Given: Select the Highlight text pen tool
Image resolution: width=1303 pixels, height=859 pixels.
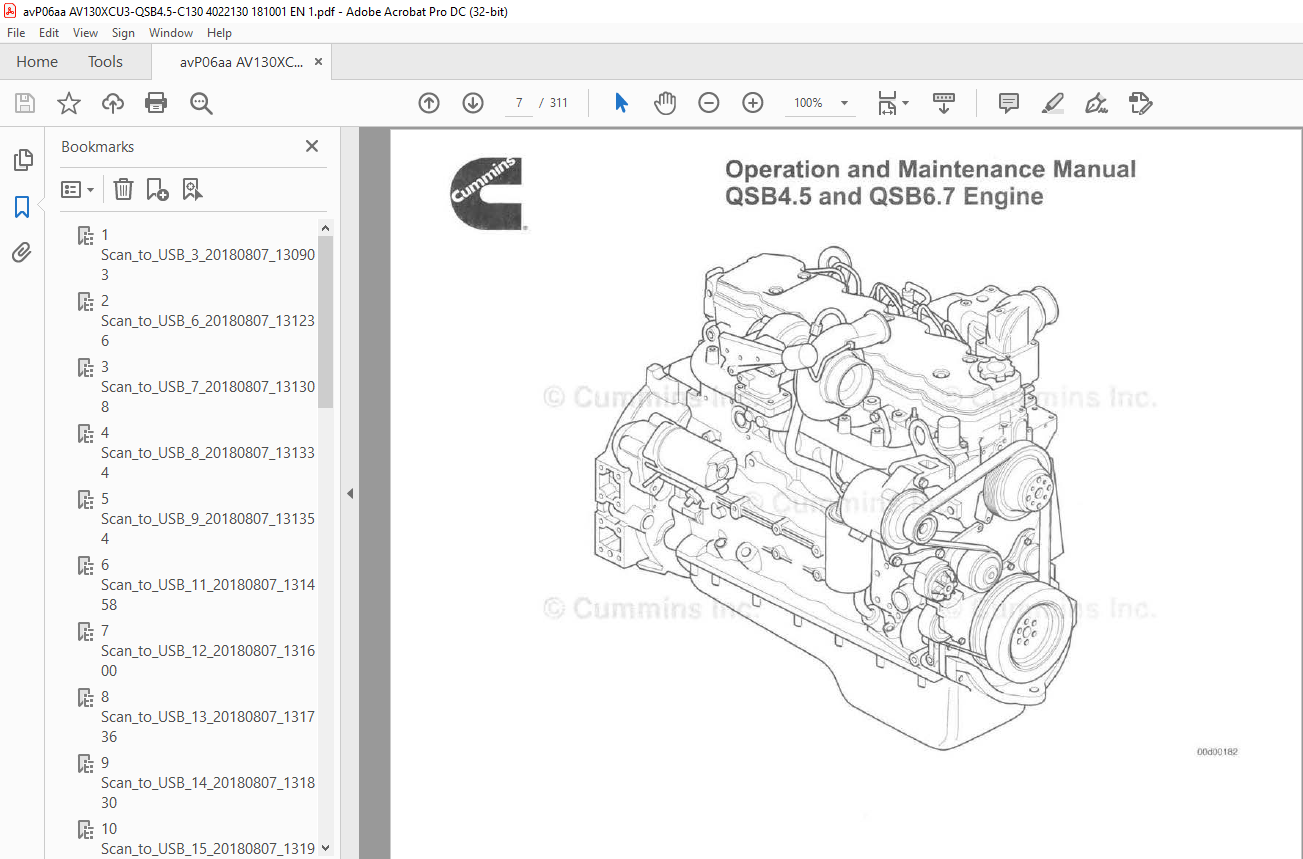Looking at the screenshot, I should [x=1052, y=103].
